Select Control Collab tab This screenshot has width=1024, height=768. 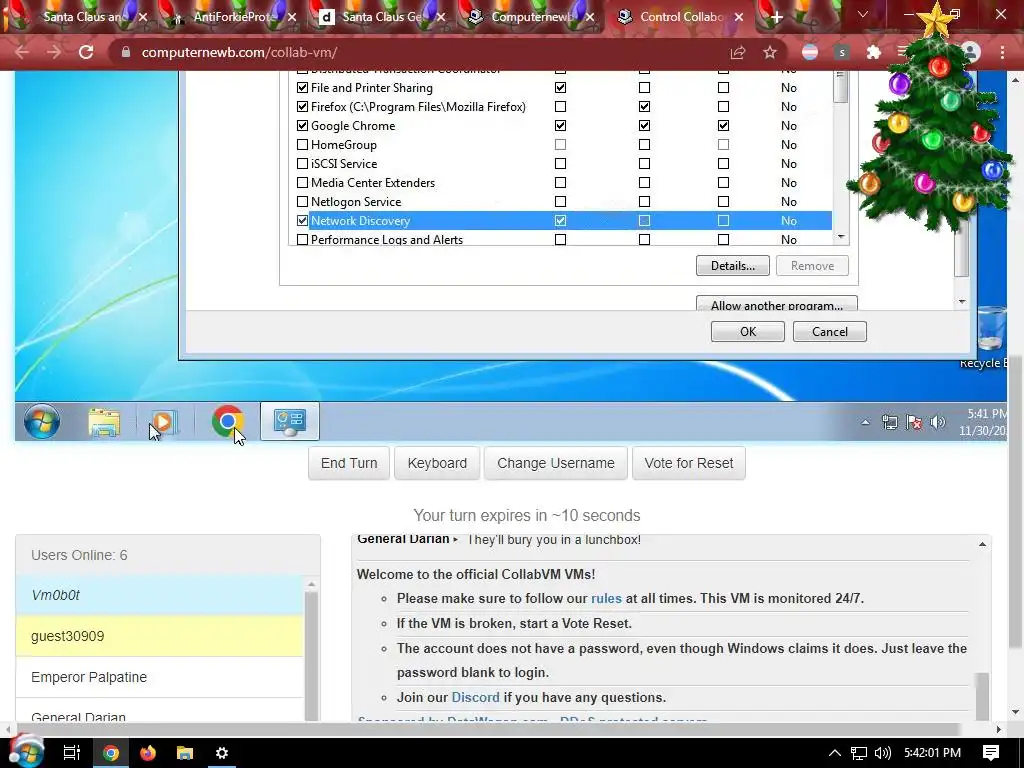coord(680,17)
